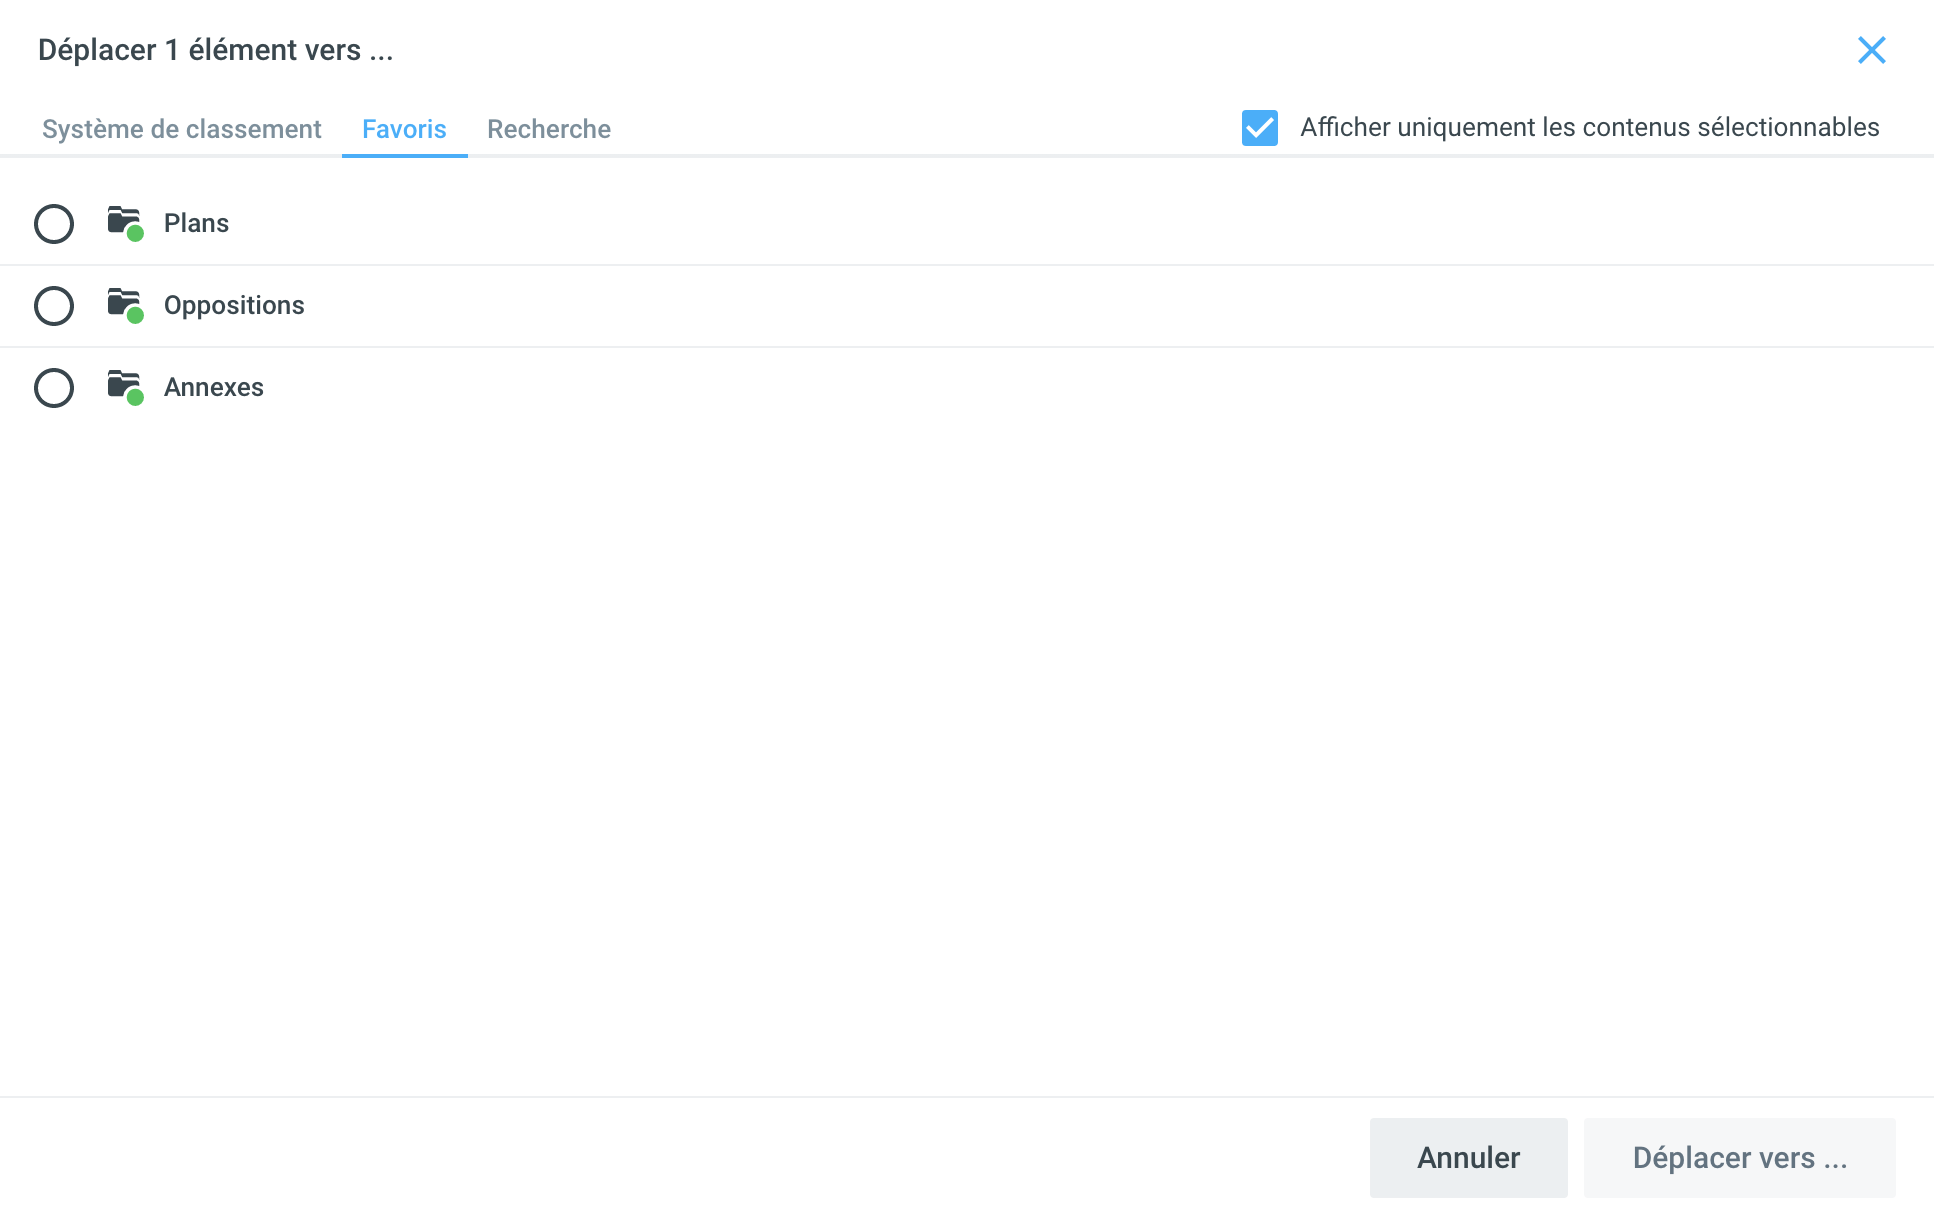Switch to the Recherche tab
This screenshot has height=1212, width=1934.
(549, 129)
